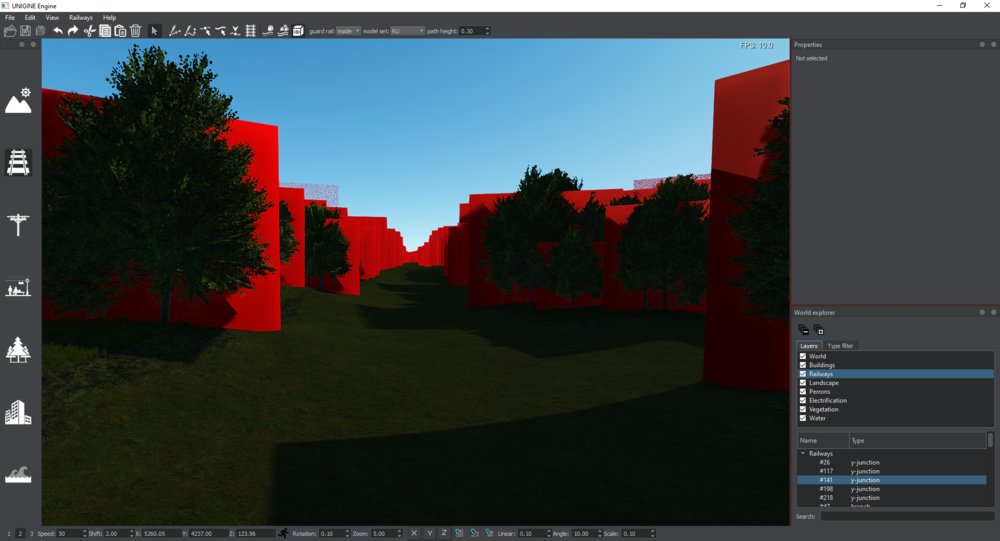Select the #198 y-junction row
This screenshot has width=1000, height=541.
coord(892,489)
